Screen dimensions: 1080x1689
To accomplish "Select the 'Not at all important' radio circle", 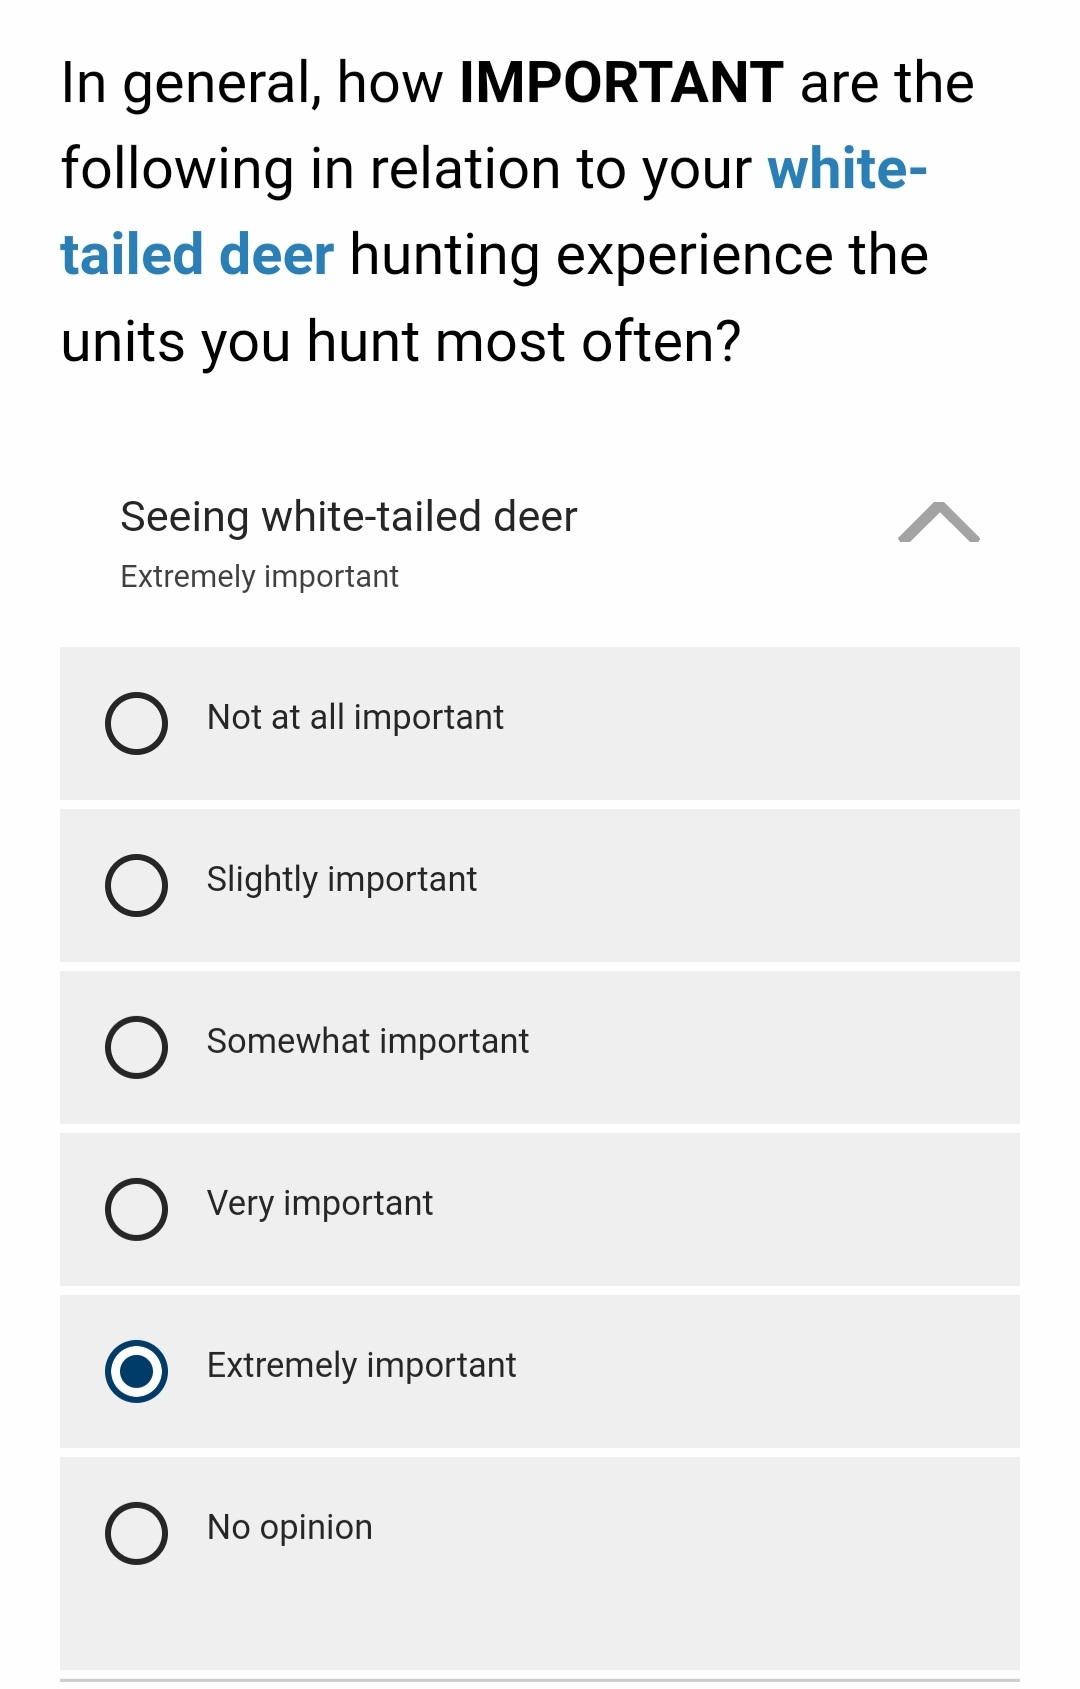I will tap(136, 723).
